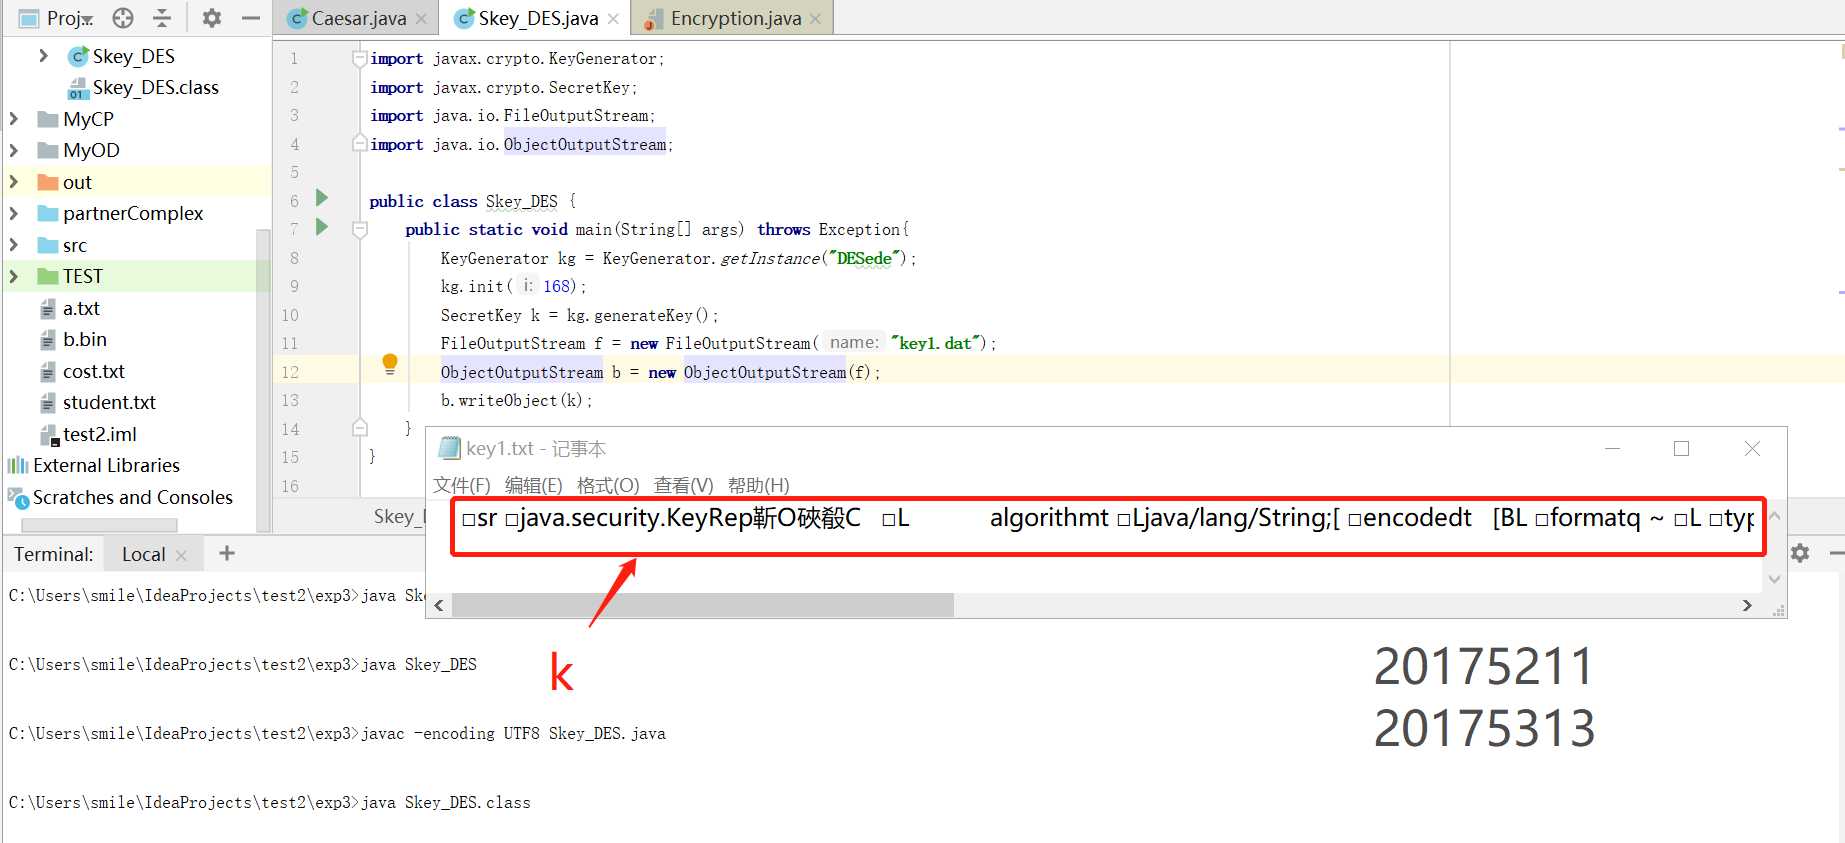Image resolution: width=1845 pixels, height=843 pixels.
Task: Open Scratches and Consoles node
Action: pyautogui.click(x=121, y=497)
